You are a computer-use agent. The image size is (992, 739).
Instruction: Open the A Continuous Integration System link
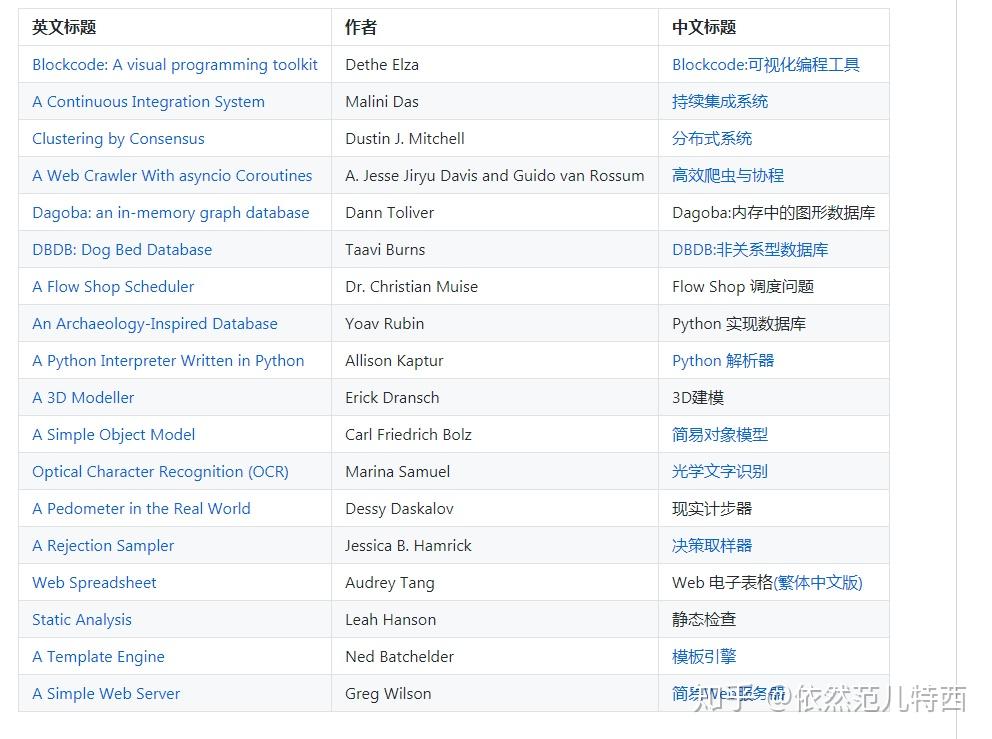[149, 102]
